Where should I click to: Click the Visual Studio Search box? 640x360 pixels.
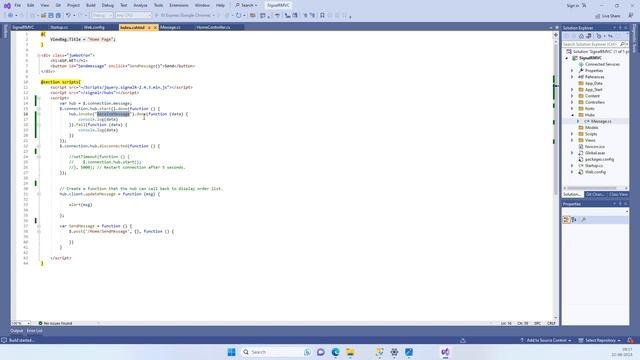pos(247,5)
